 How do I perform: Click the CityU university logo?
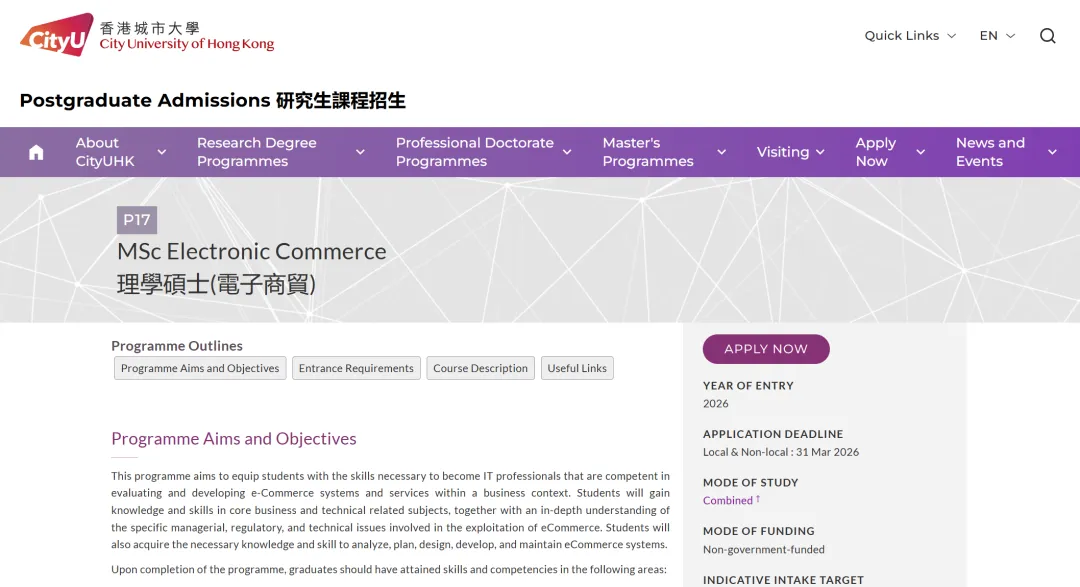(57, 32)
